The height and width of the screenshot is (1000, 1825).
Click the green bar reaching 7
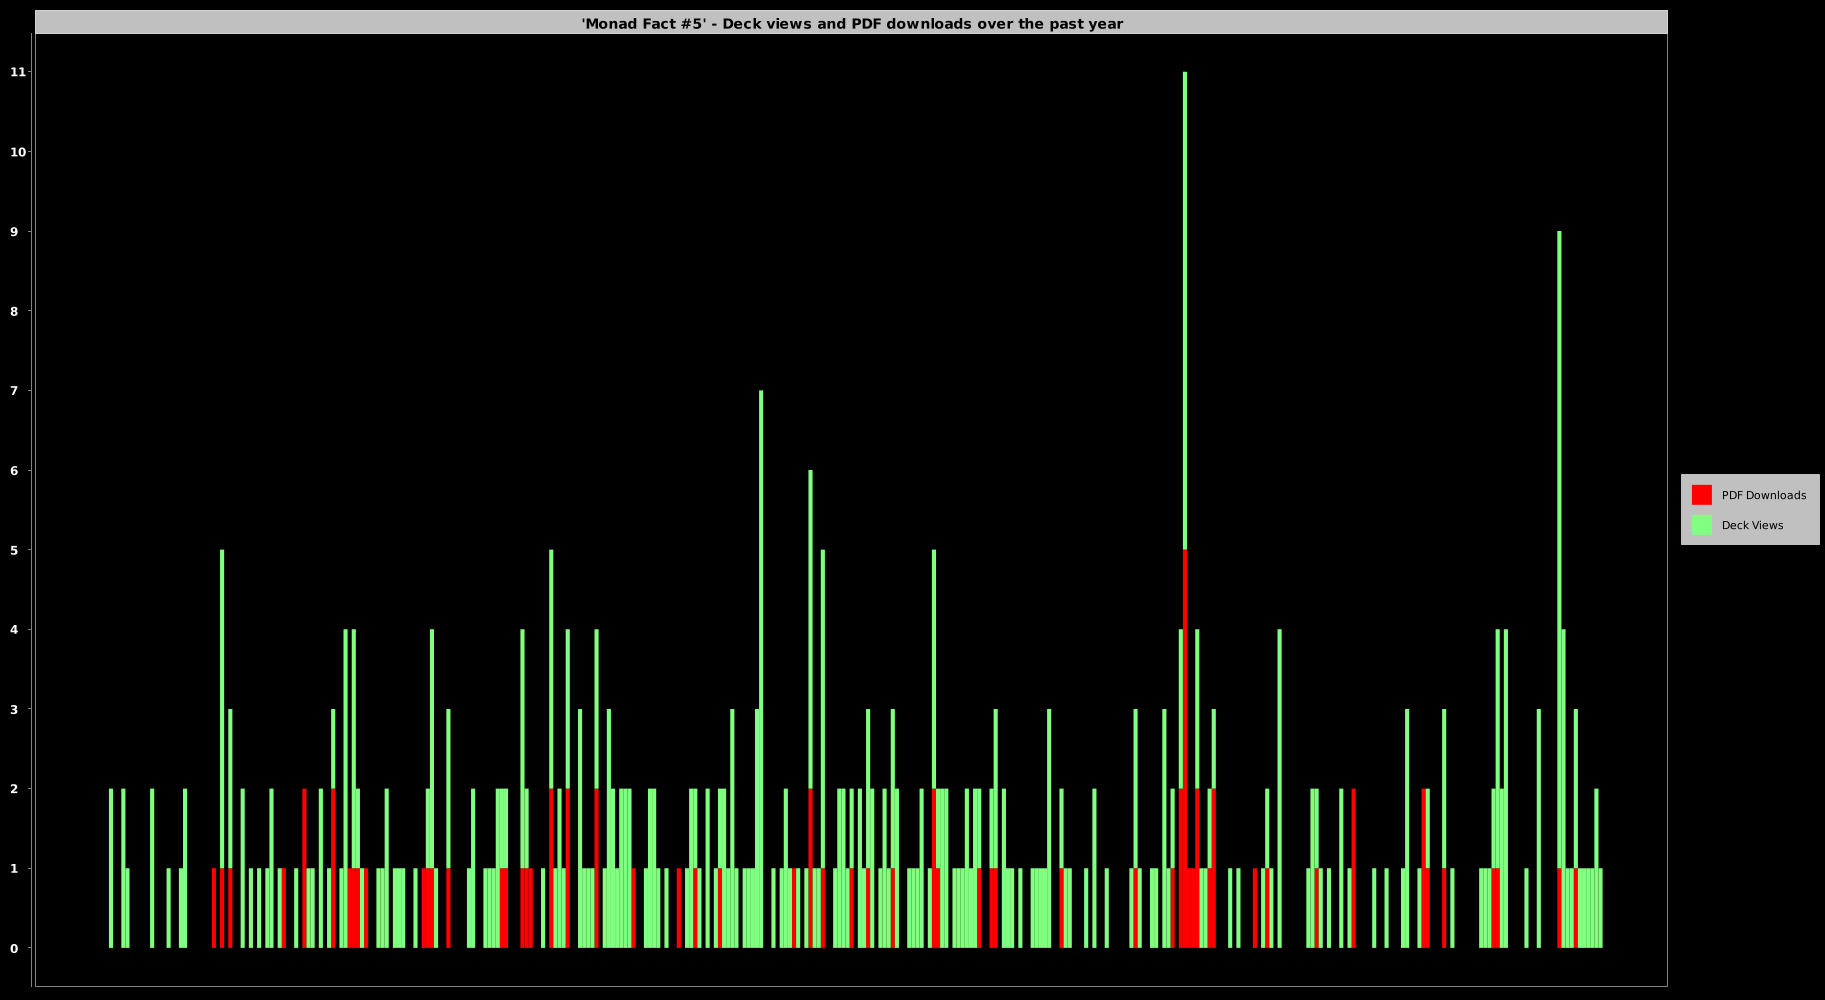click(x=761, y=669)
